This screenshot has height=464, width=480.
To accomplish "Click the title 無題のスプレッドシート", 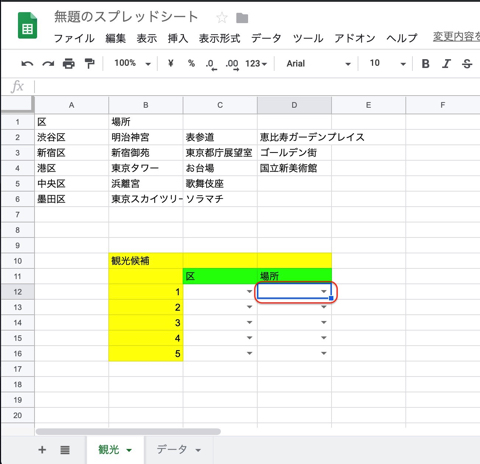I will [126, 17].
